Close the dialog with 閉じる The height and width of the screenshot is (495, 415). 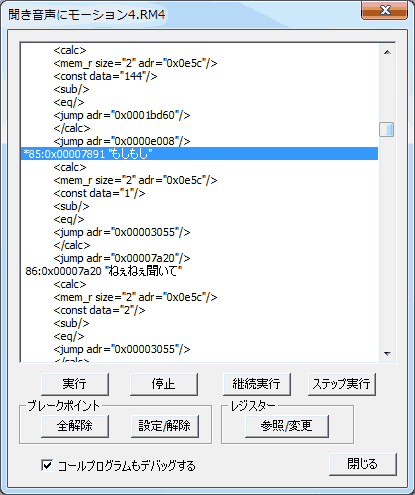pyautogui.click(x=363, y=464)
